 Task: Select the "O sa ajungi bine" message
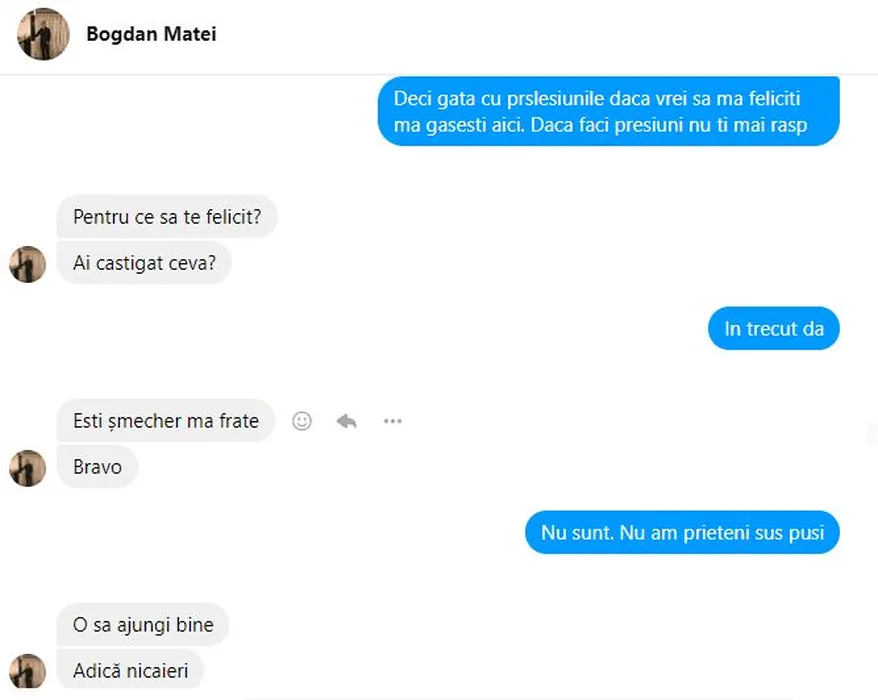(x=143, y=625)
